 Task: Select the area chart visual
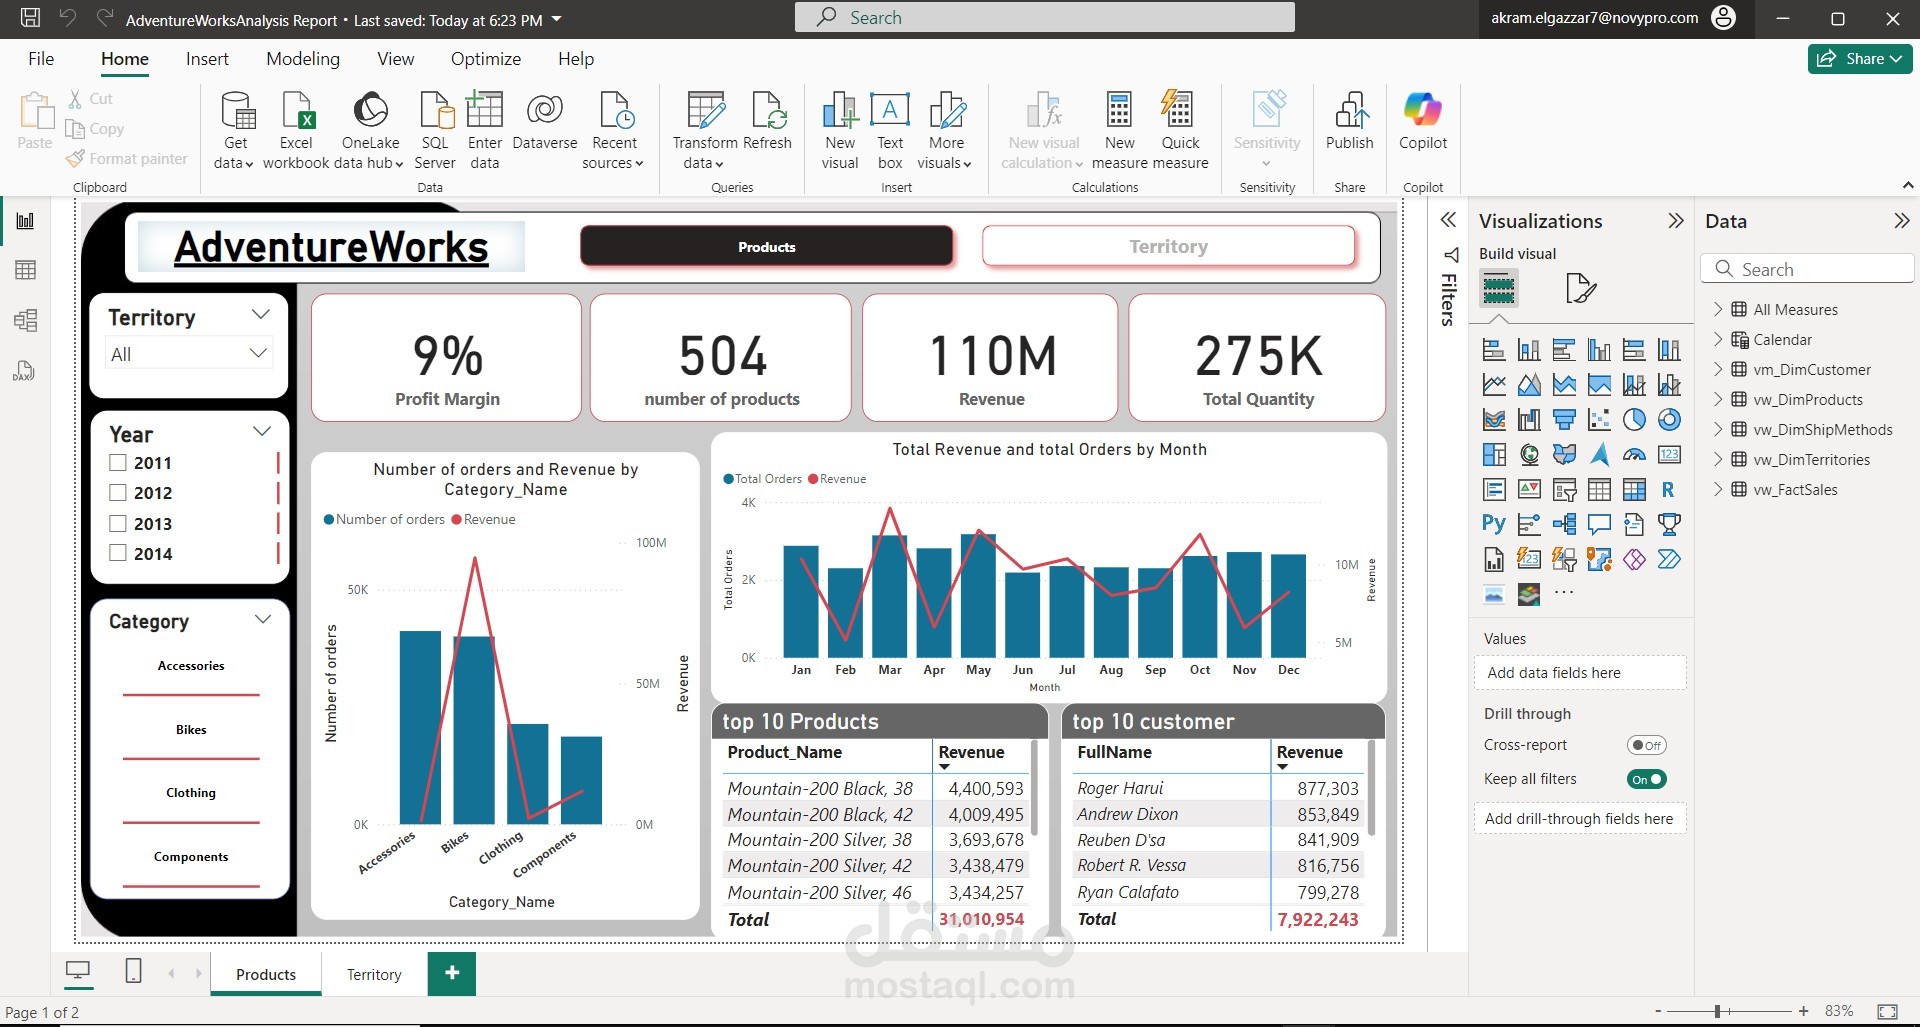(x=1529, y=385)
